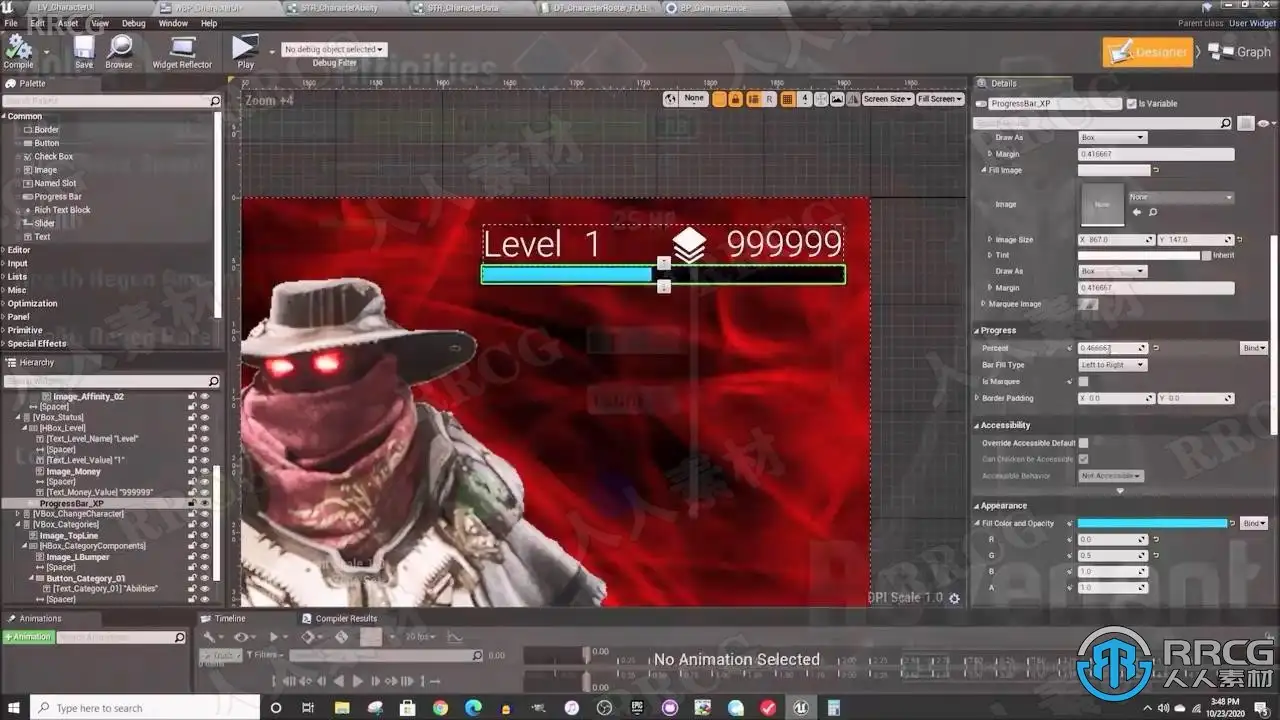The image size is (1280, 720).
Task: Toggle the Is Variable checkbox
Action: [x=1131, y=104]
